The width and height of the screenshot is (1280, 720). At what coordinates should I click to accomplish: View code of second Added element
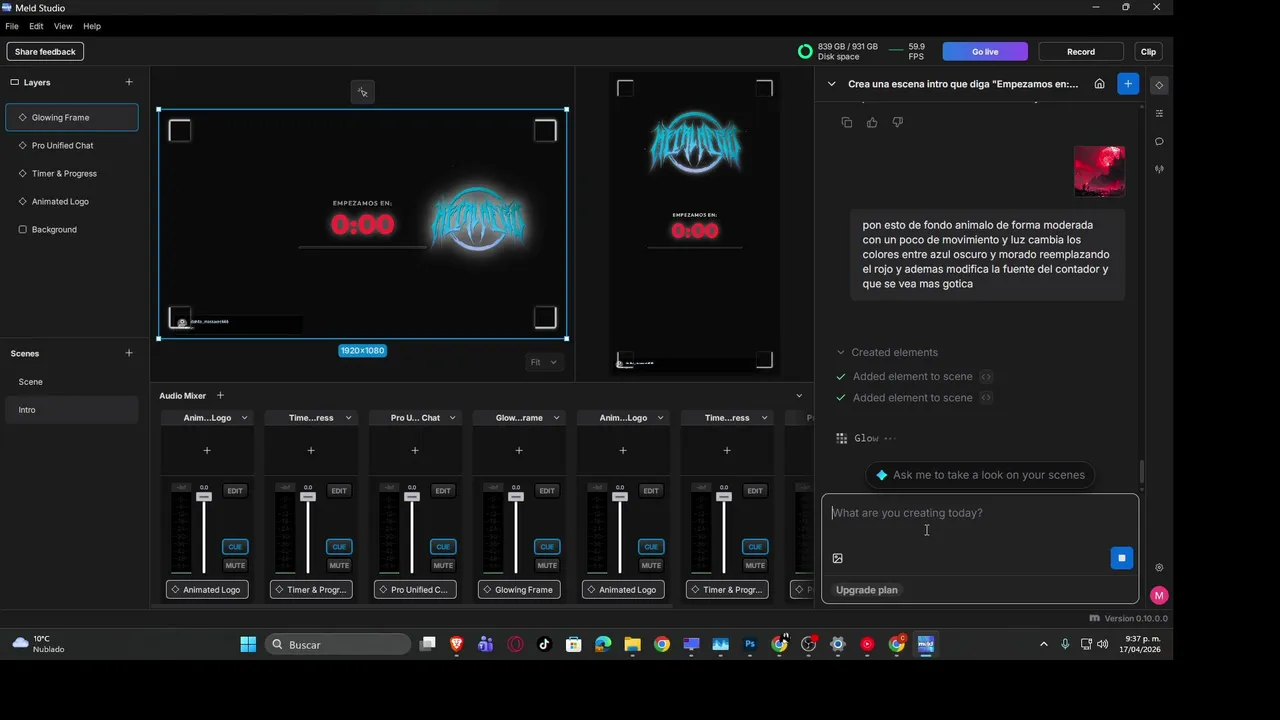(986, 398)
